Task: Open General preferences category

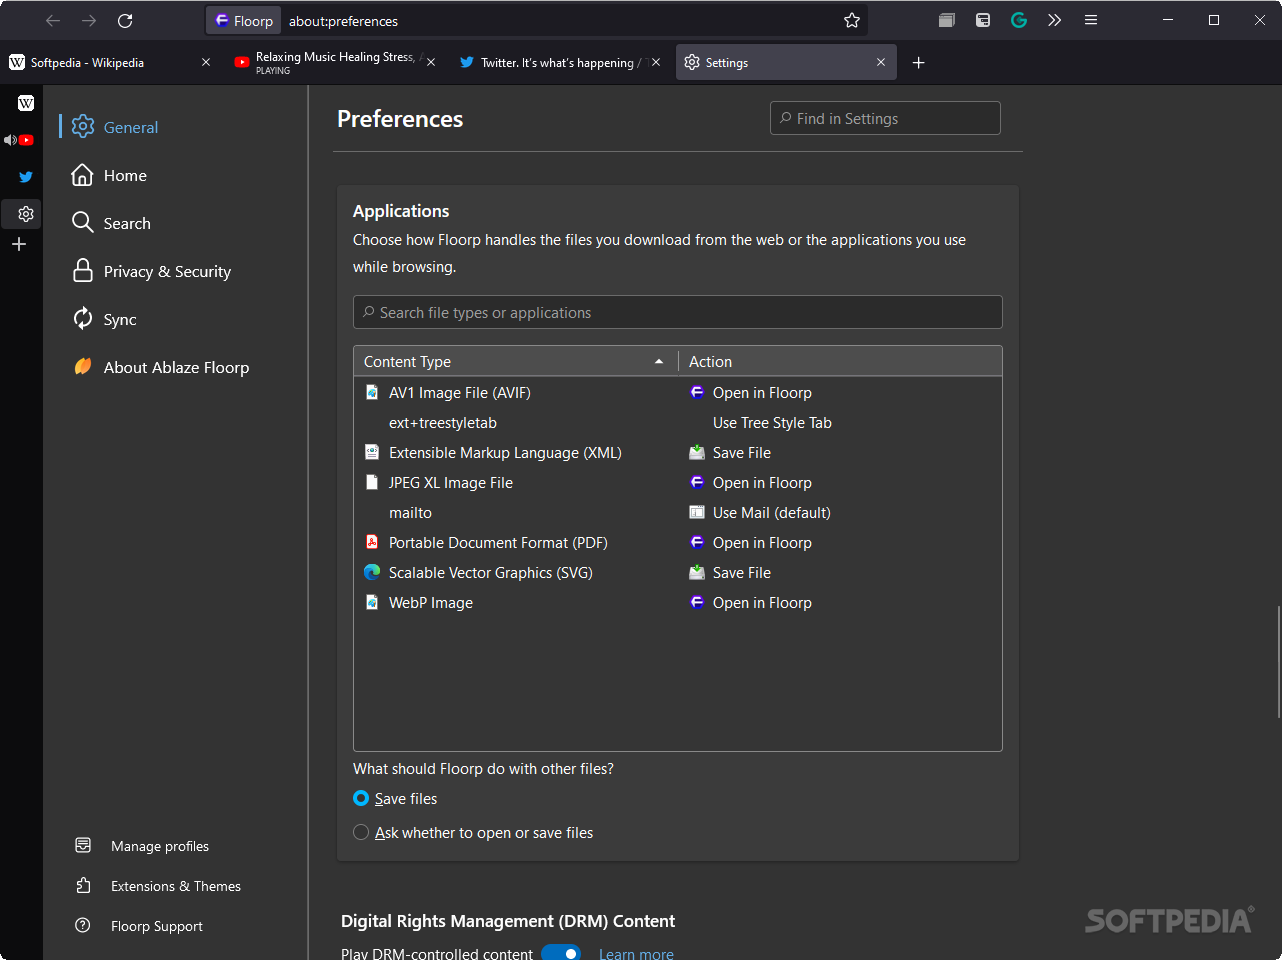Action: coord(115,127)
